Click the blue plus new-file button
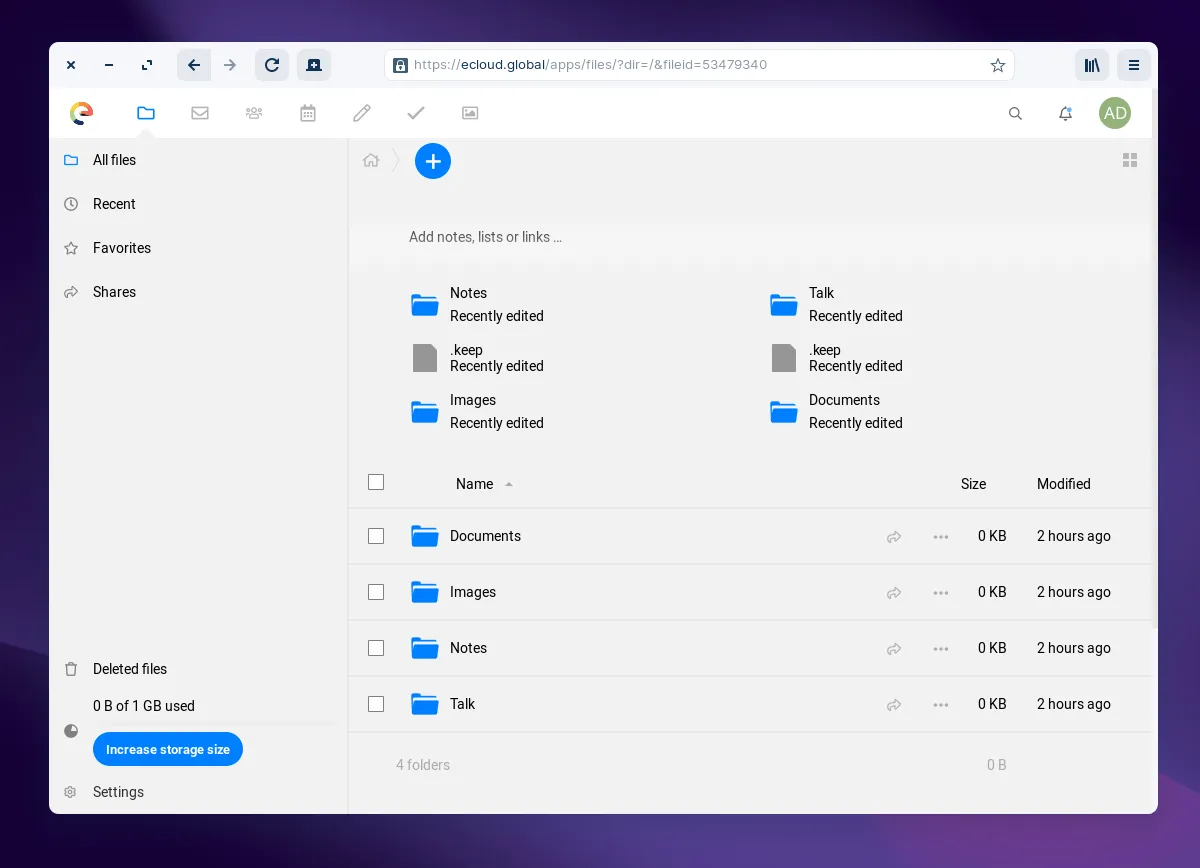The width and height of the screenshot is (1200, 868). click(x=433, y=161)
